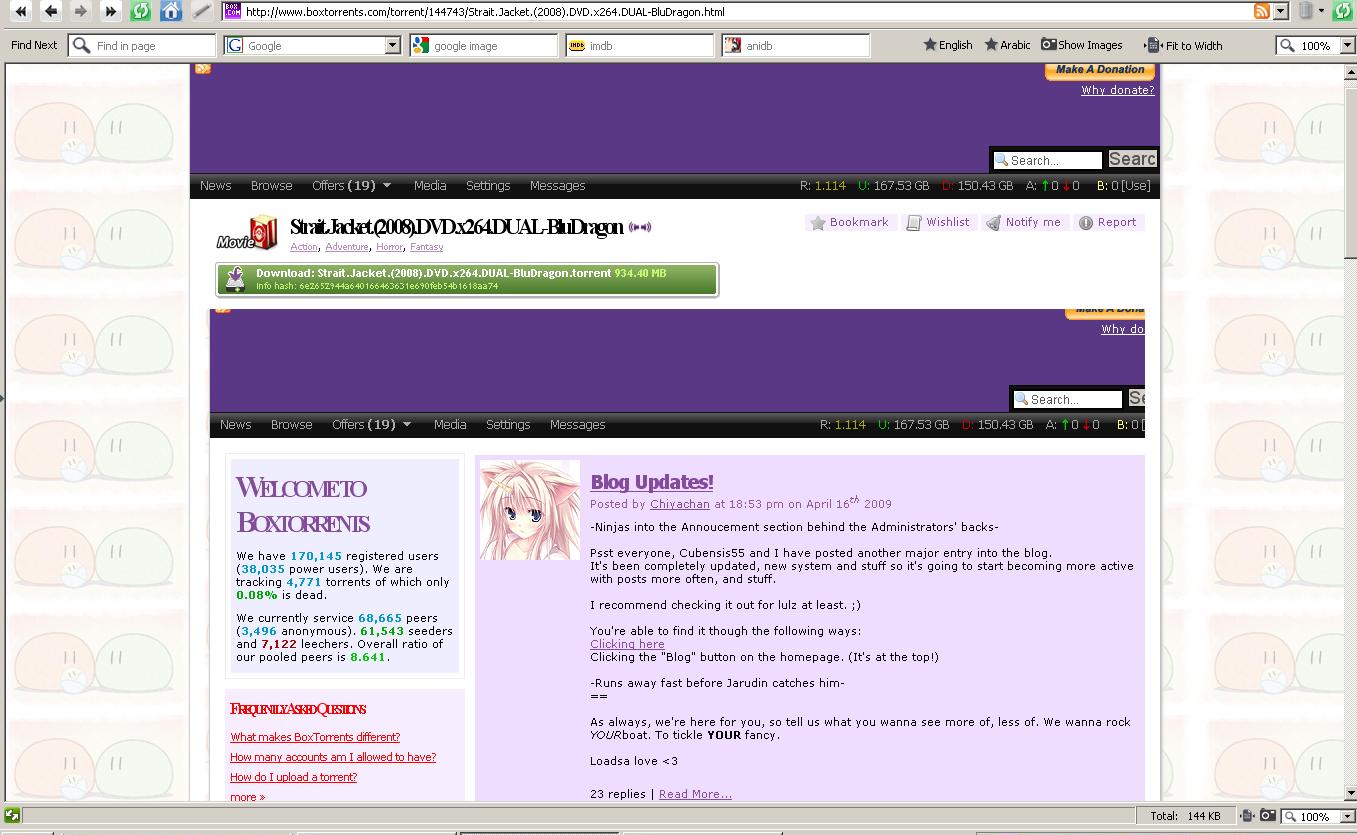
Task: Click the [Use] bonus link
Action: (x=1136, y=186)
